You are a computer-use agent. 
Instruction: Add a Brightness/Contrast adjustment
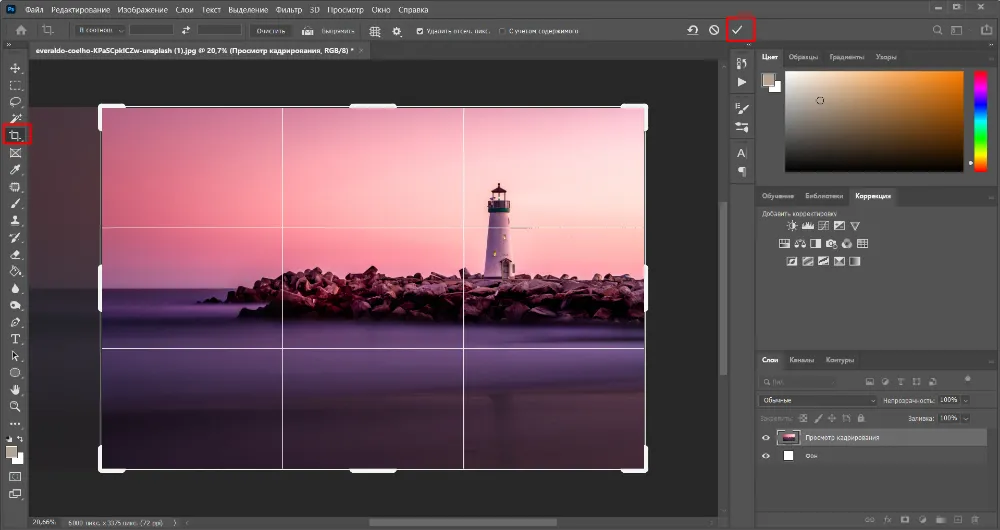coord(792,226)
